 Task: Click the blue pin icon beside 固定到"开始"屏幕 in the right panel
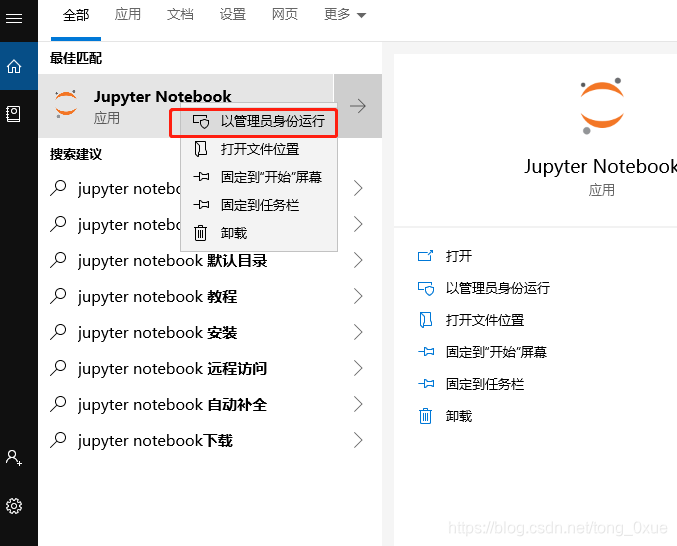click(x=426, y=352)
